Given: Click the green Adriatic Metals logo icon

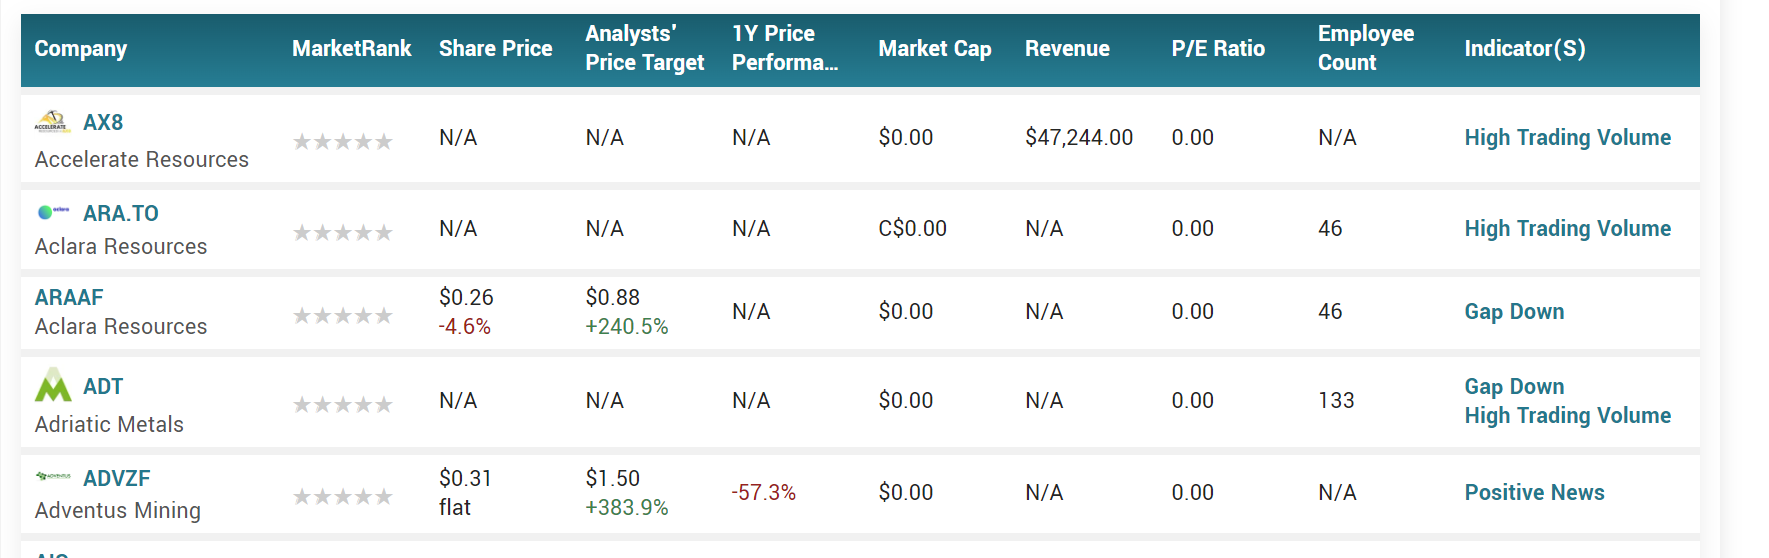Looking at the screenshot, I should tap(53, 385).
